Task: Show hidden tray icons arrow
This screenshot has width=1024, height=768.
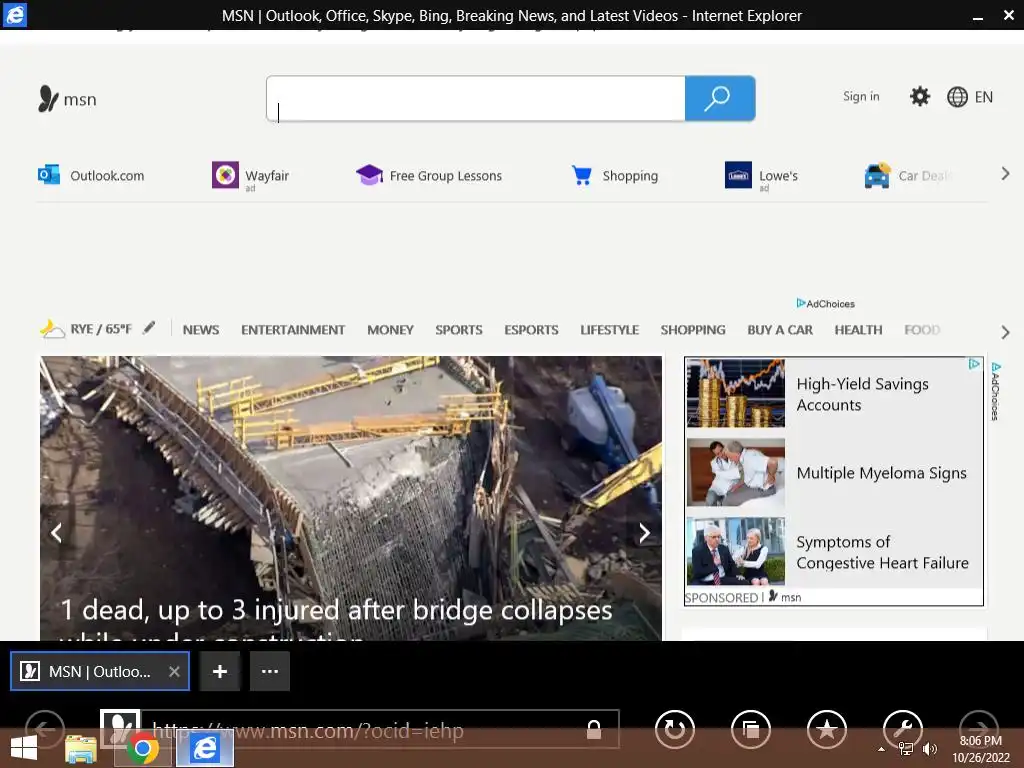Action: pyautogui.click(x=882, y=749)
